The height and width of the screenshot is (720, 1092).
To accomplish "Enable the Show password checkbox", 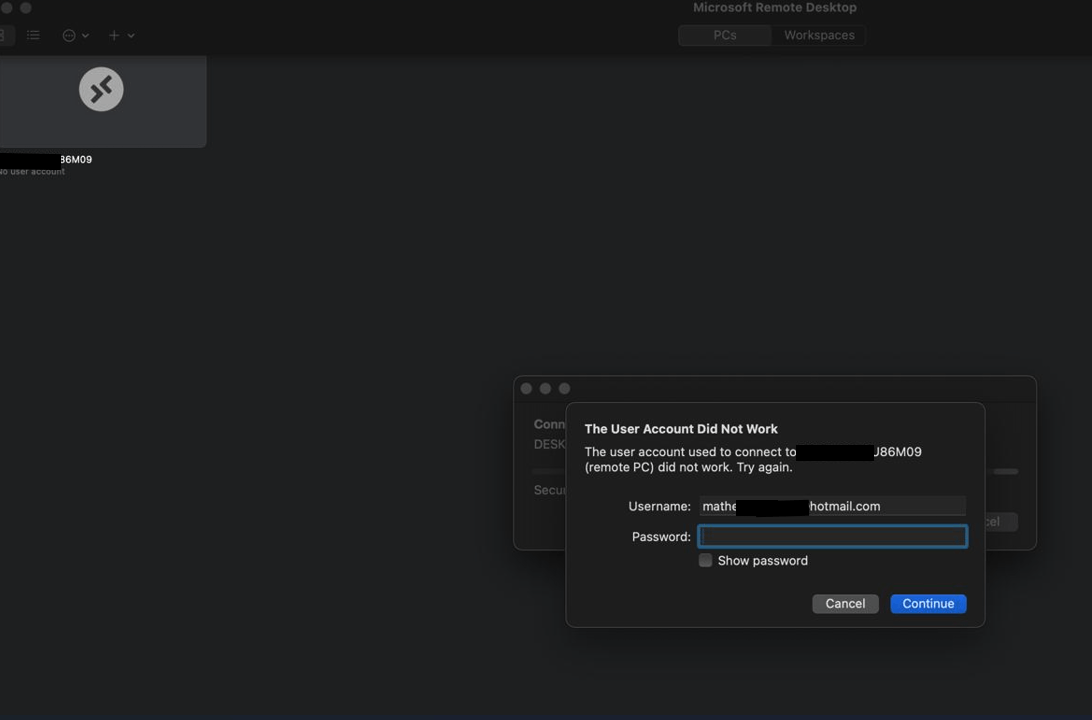I will point(705,561).
